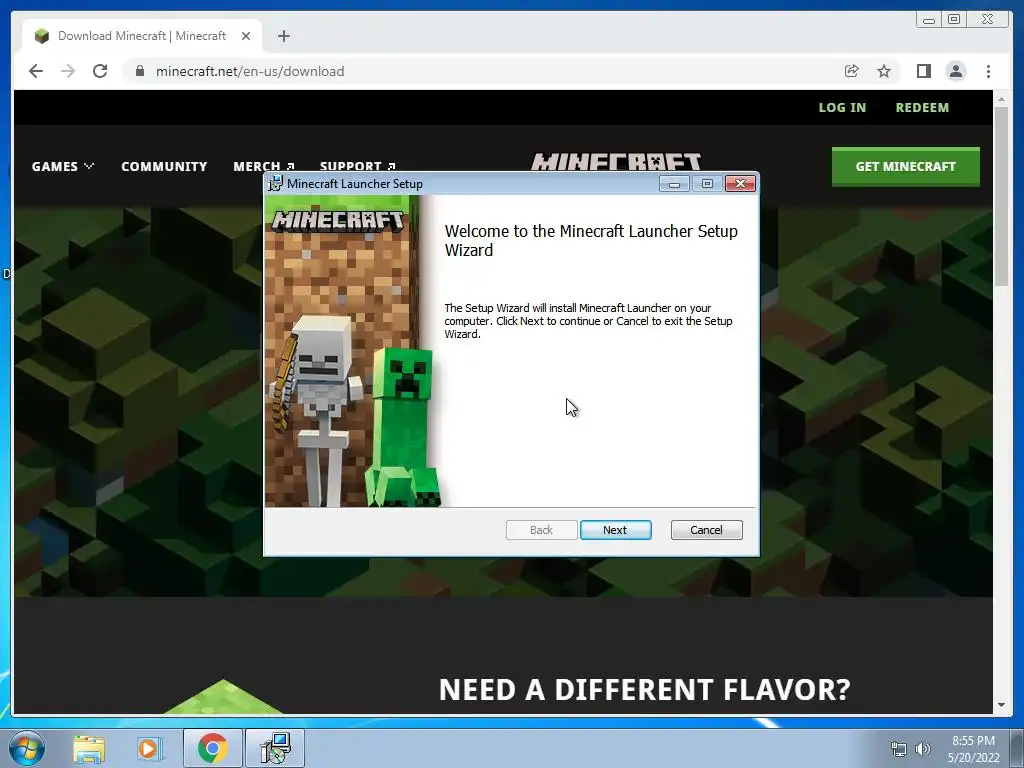This screenshot has width=1024, height=768.
Task: Open Windows Media Player from taskbar
Action: coord(149,749)
